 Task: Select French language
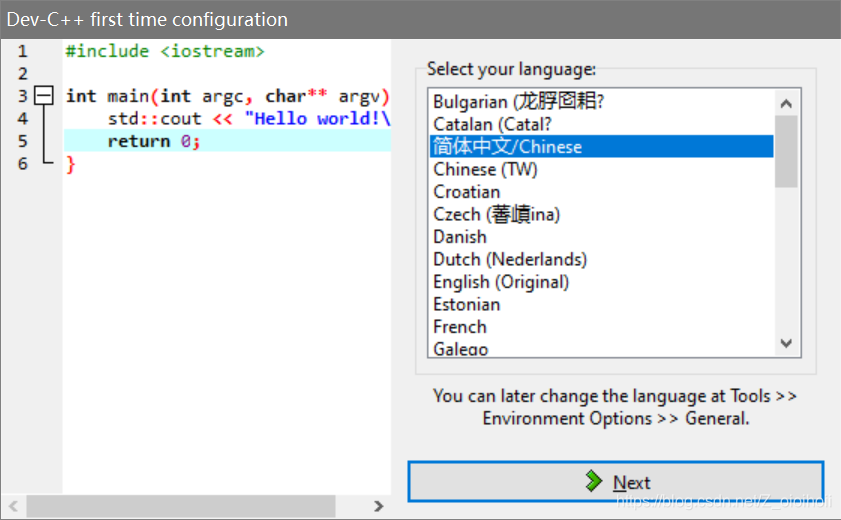601,326
